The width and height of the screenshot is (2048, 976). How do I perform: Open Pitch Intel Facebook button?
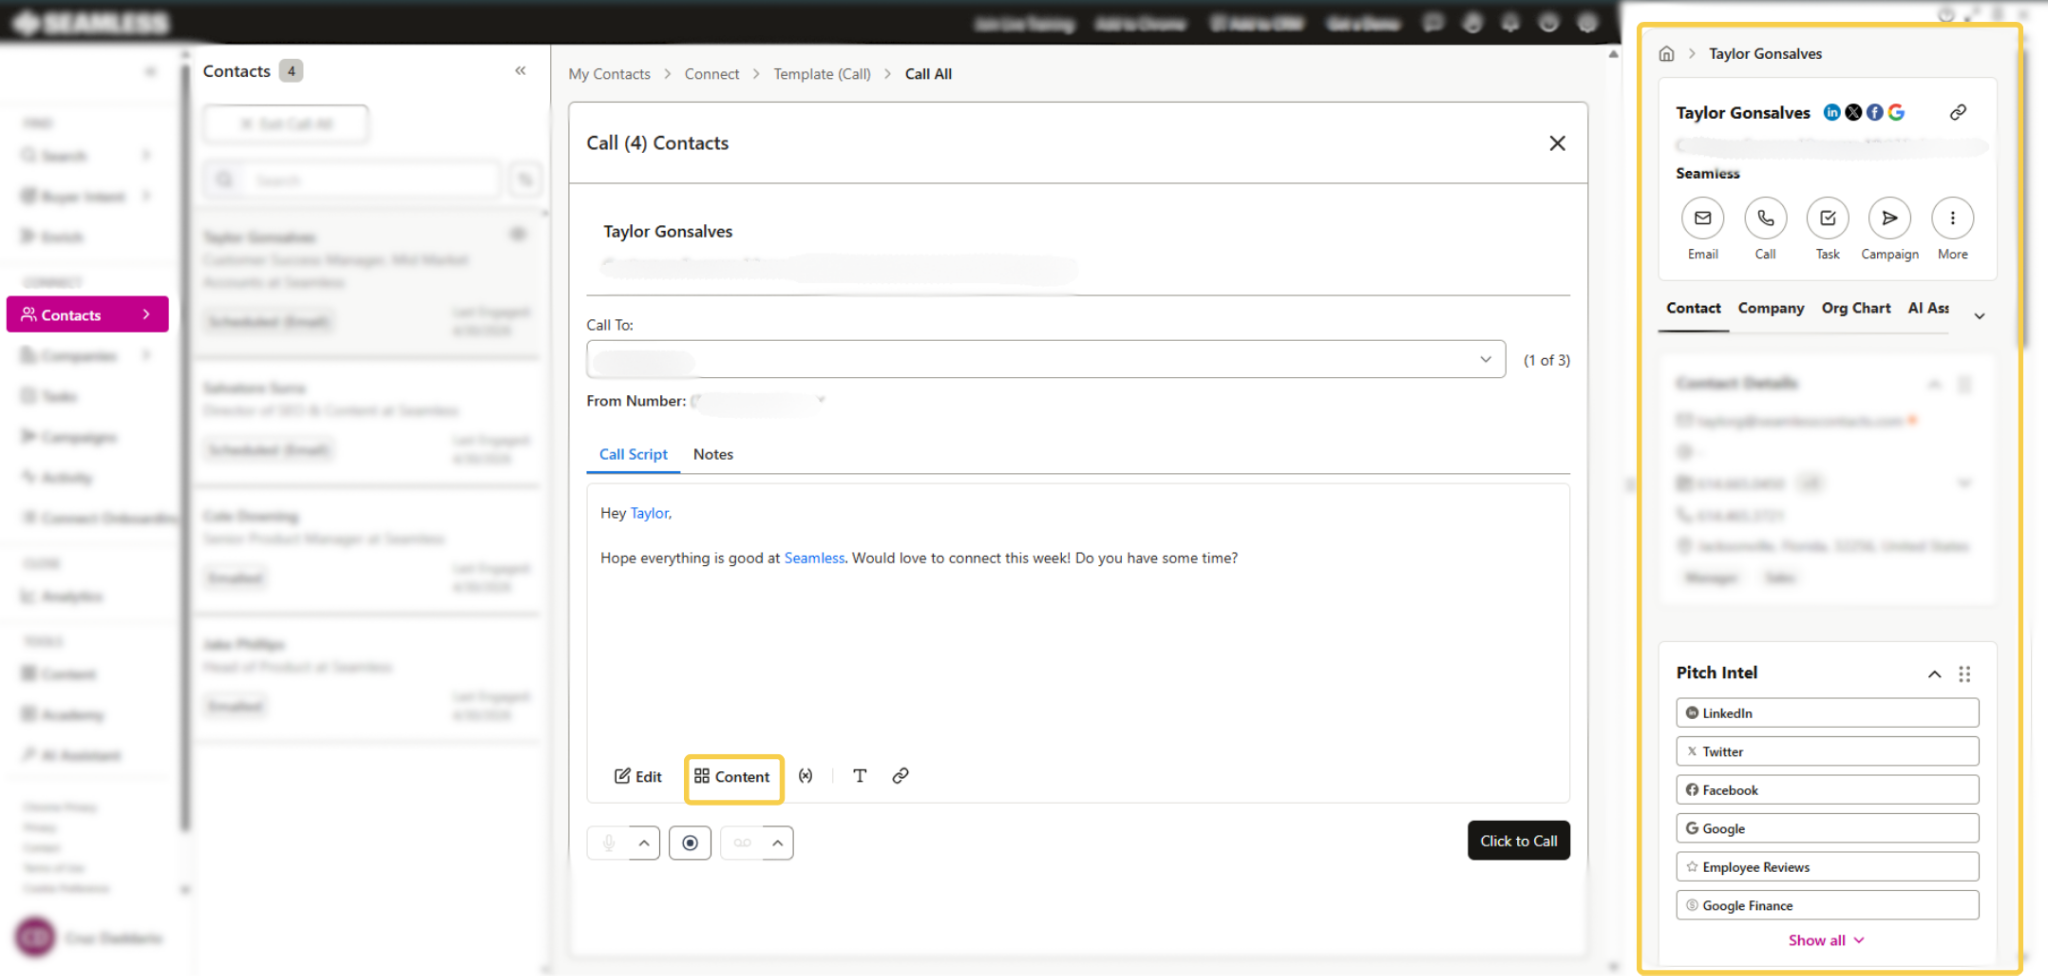pos(1827,790)
